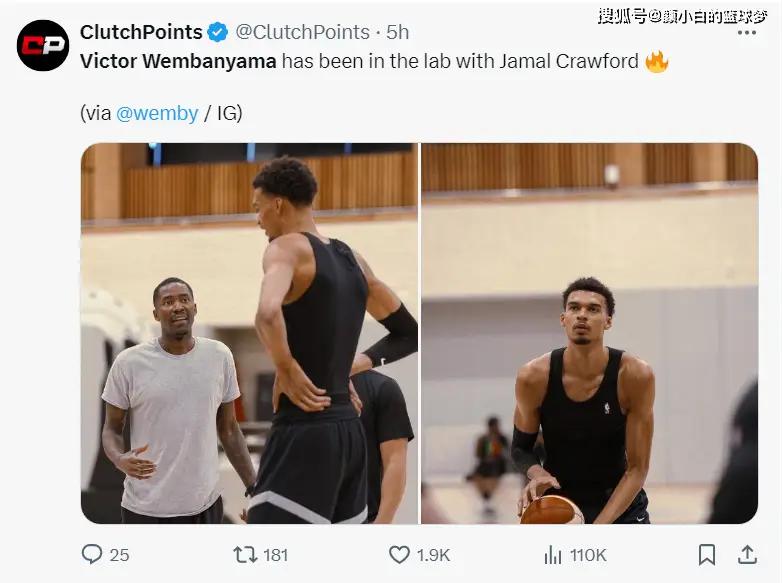Click the reply speech bubble icon
The image size is (782, 583).
(x=92, y=554)
